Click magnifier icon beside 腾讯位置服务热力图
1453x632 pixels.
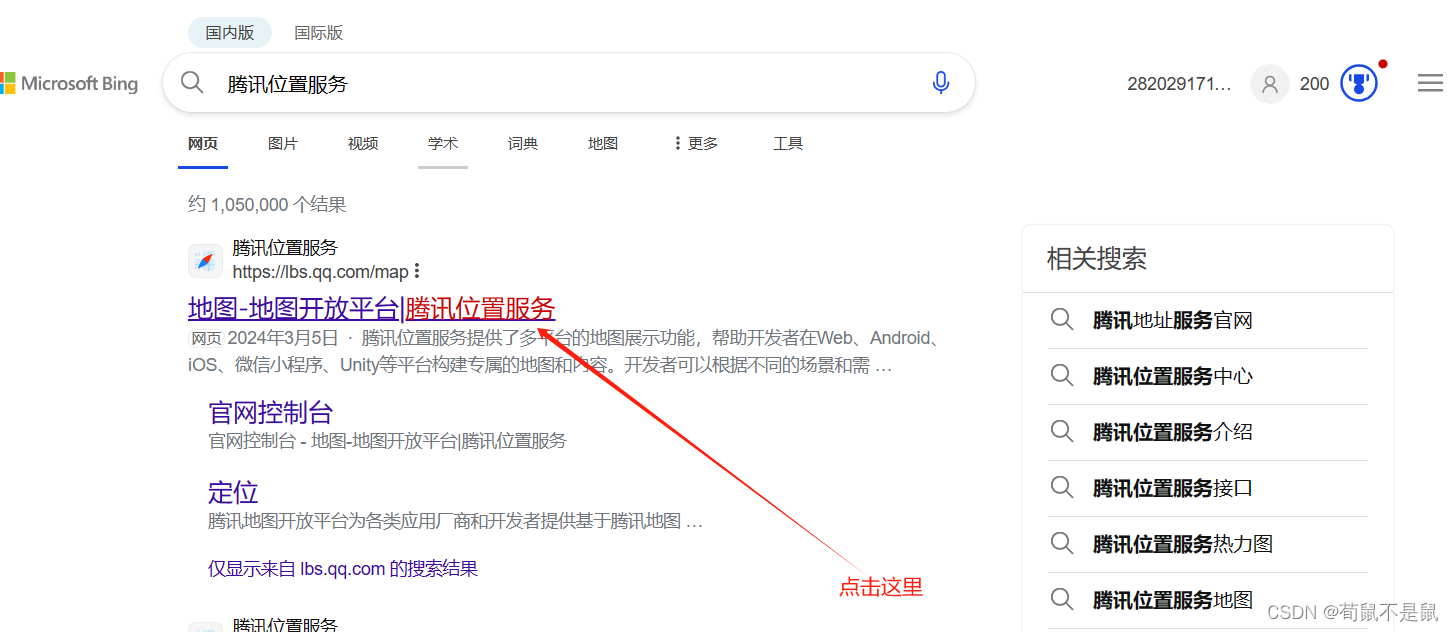(1062, 544)
